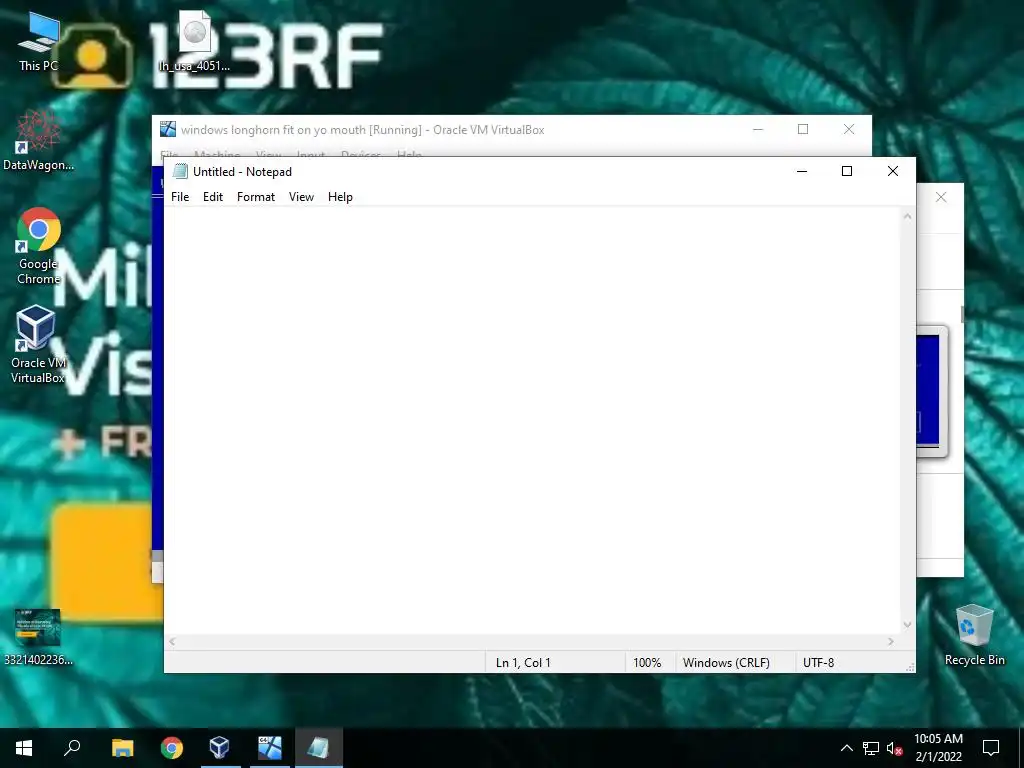The image size is (1024, 768).
Task: Open the muted volume tray icon
Action: 895,748
